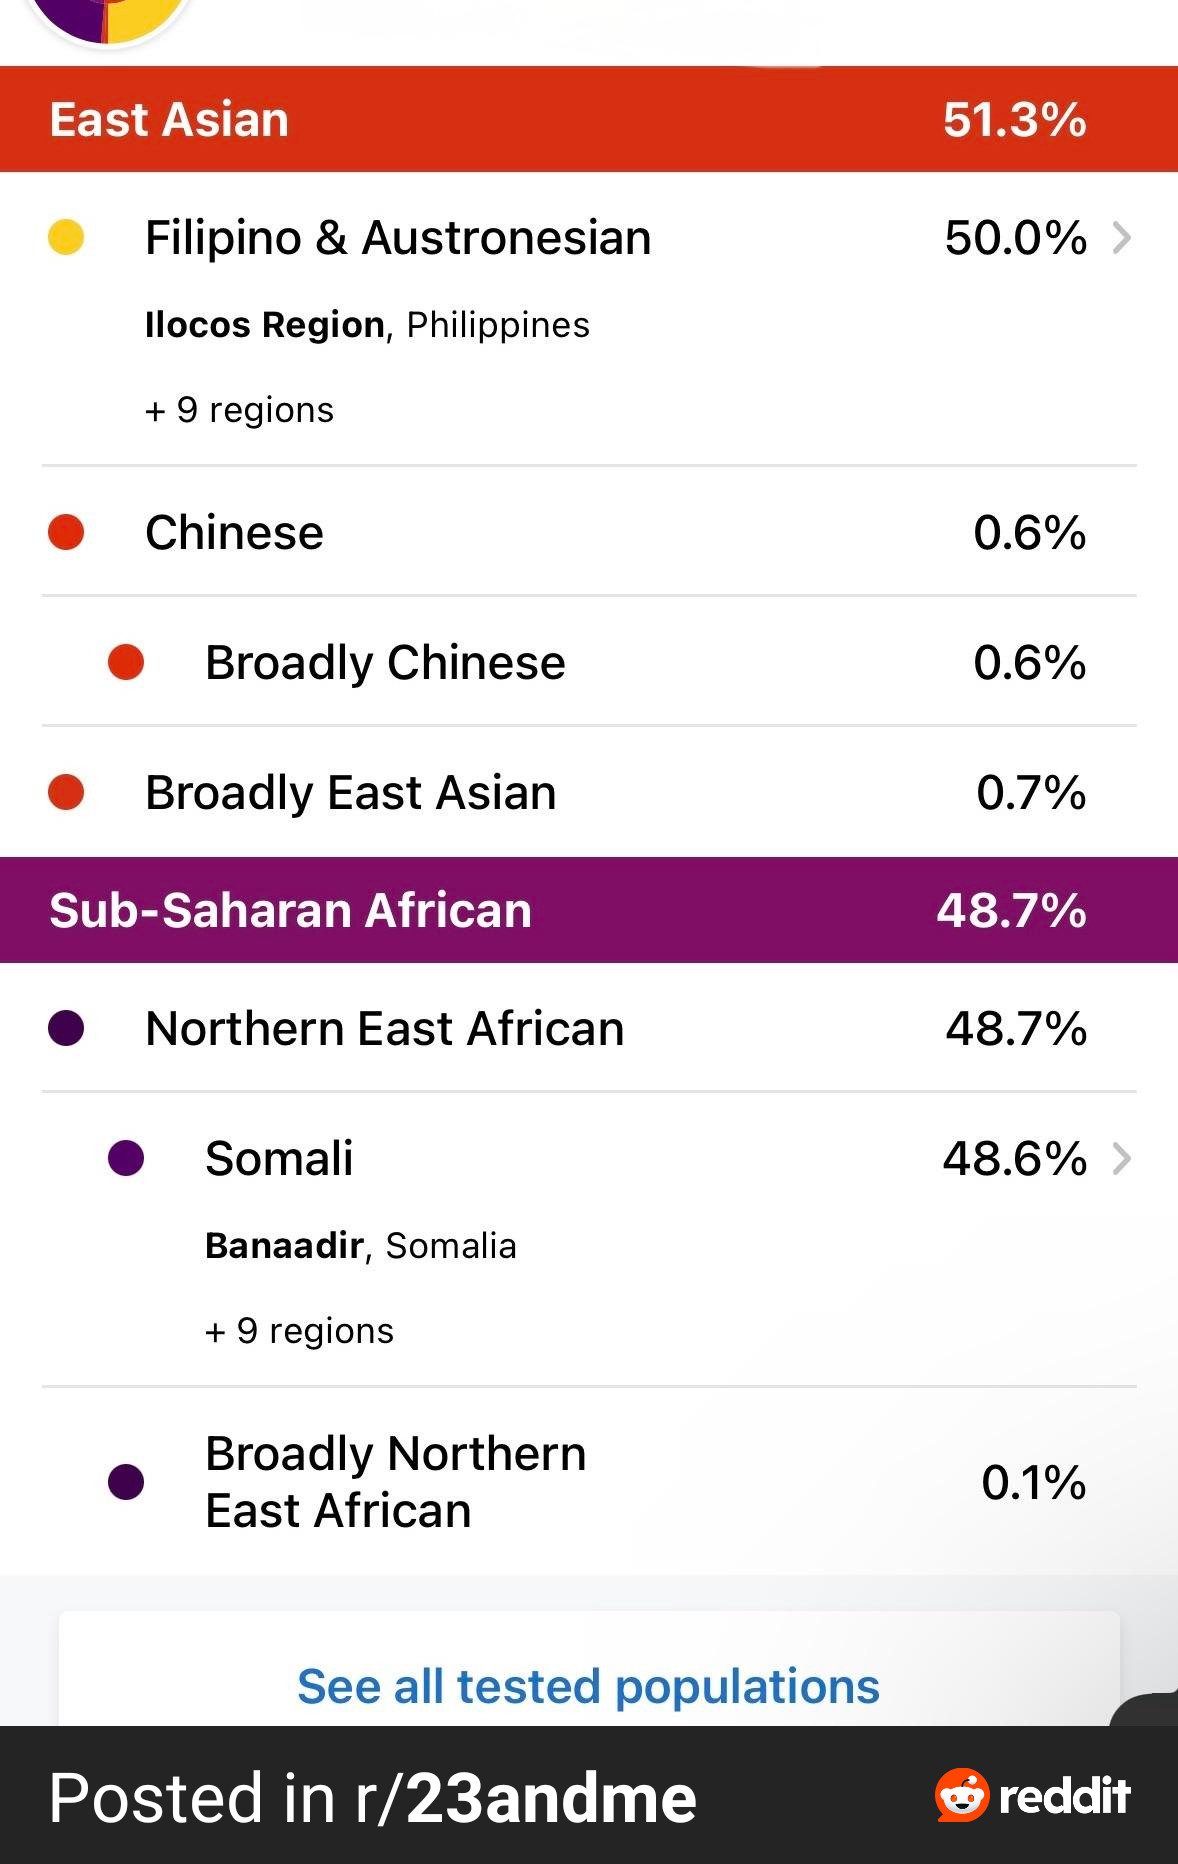Click yellow dot beside Filipino & Austronesian
This screenshot has height=1864, width=1178.
(x=66, y=238)
